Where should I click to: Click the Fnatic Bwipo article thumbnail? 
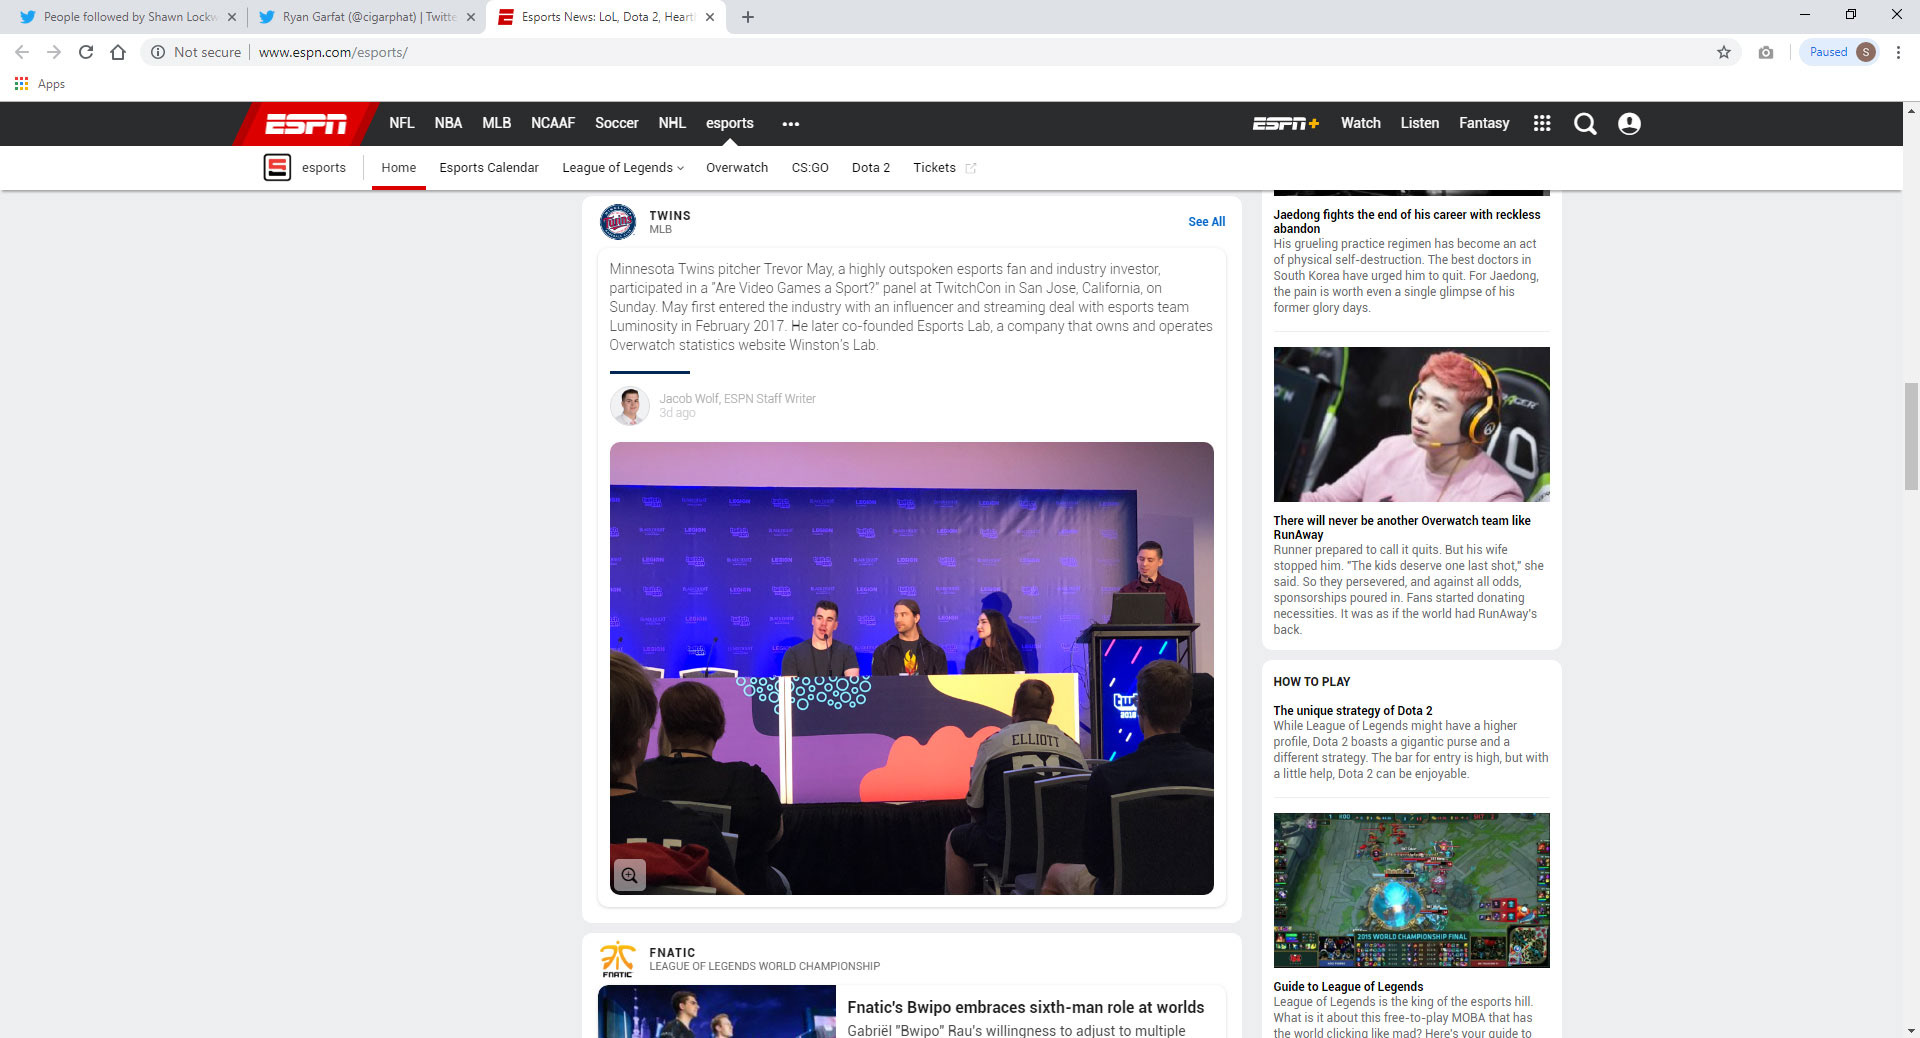pyautogui.click(x=716, y=1011)
